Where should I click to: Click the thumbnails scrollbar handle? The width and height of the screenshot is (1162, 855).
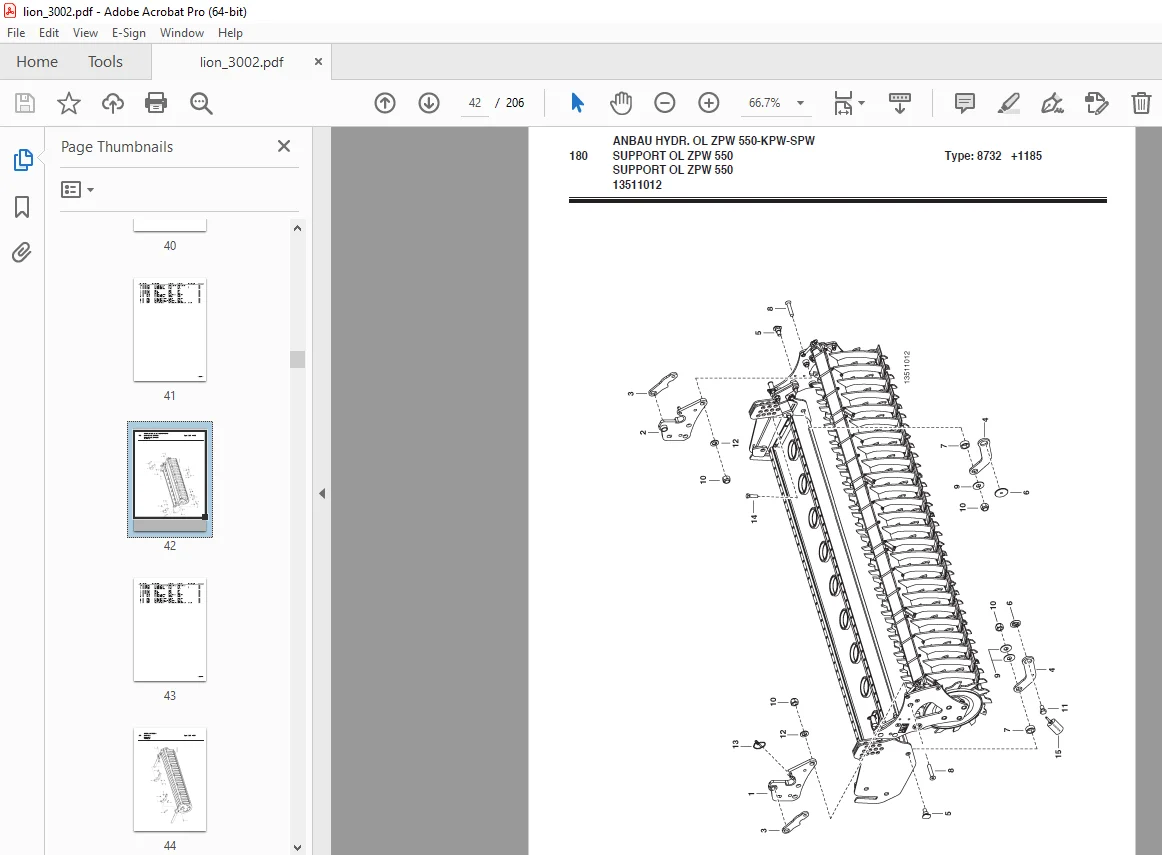pos(297,359)
